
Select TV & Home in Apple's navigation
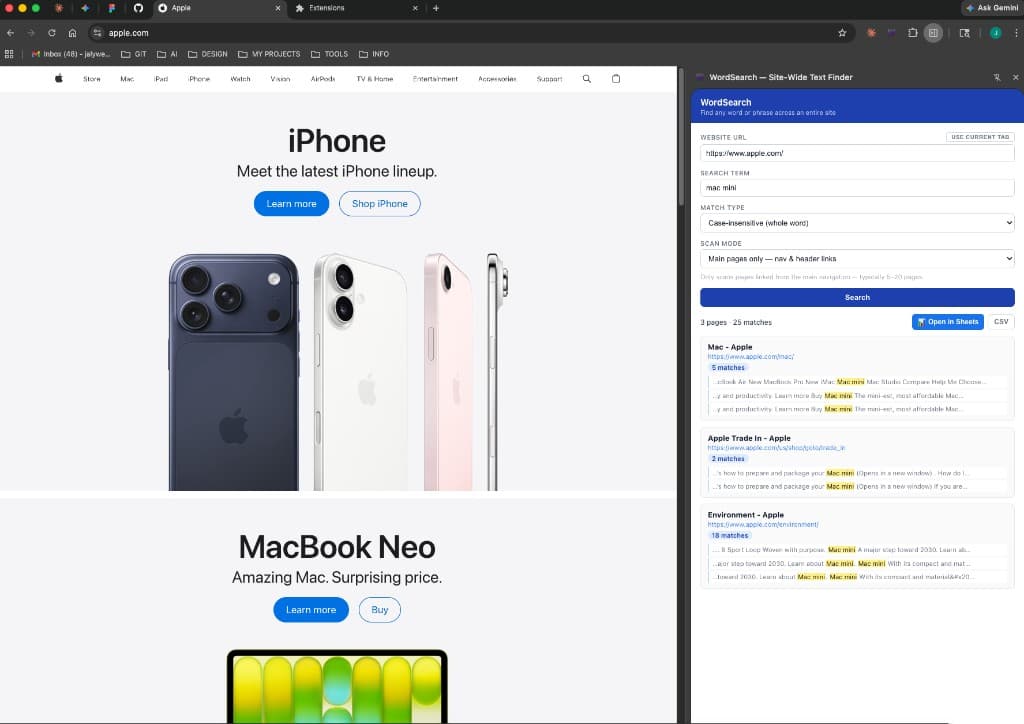374,78
